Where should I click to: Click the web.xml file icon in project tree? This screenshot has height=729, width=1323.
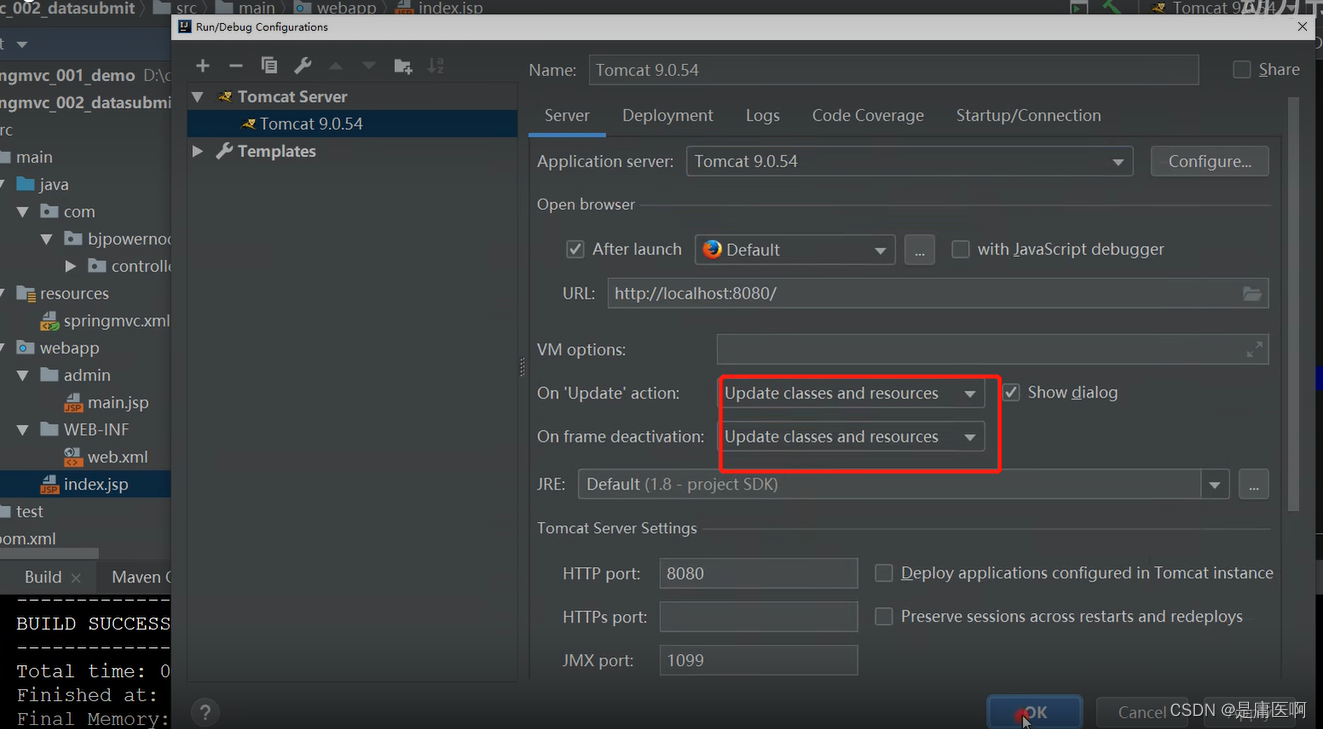74,457
